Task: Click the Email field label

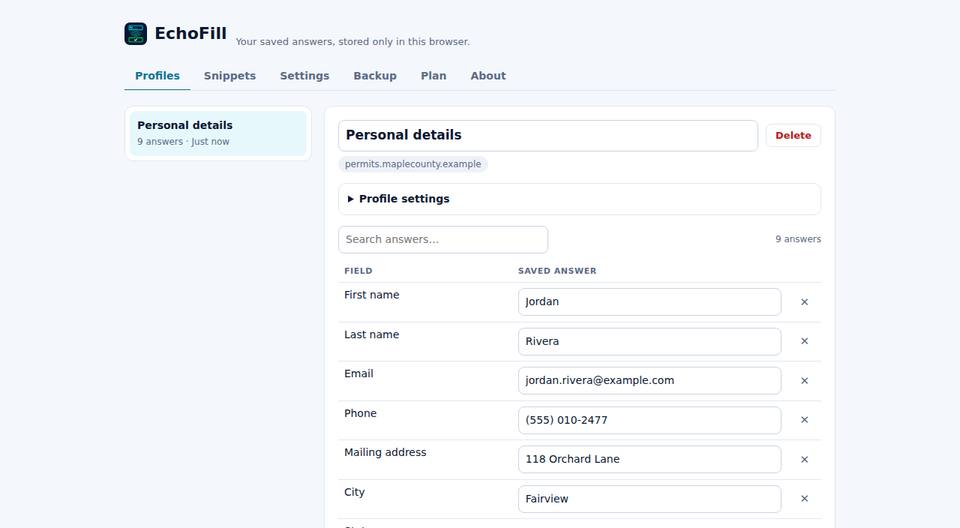Action: [359, 374]
